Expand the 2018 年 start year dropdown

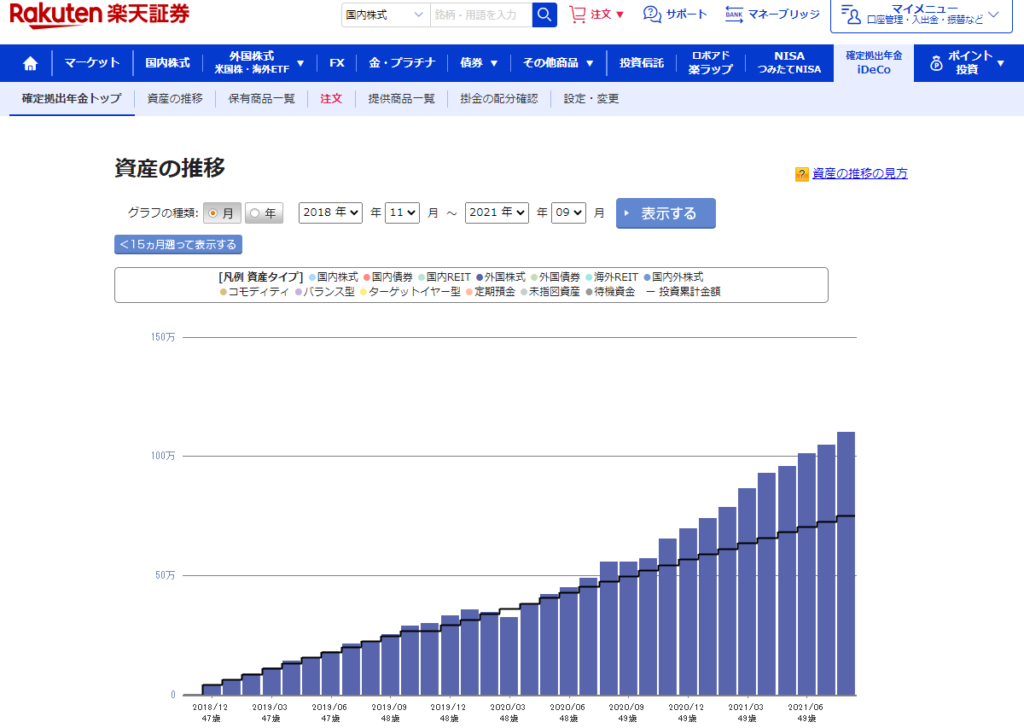click(331, 213)
